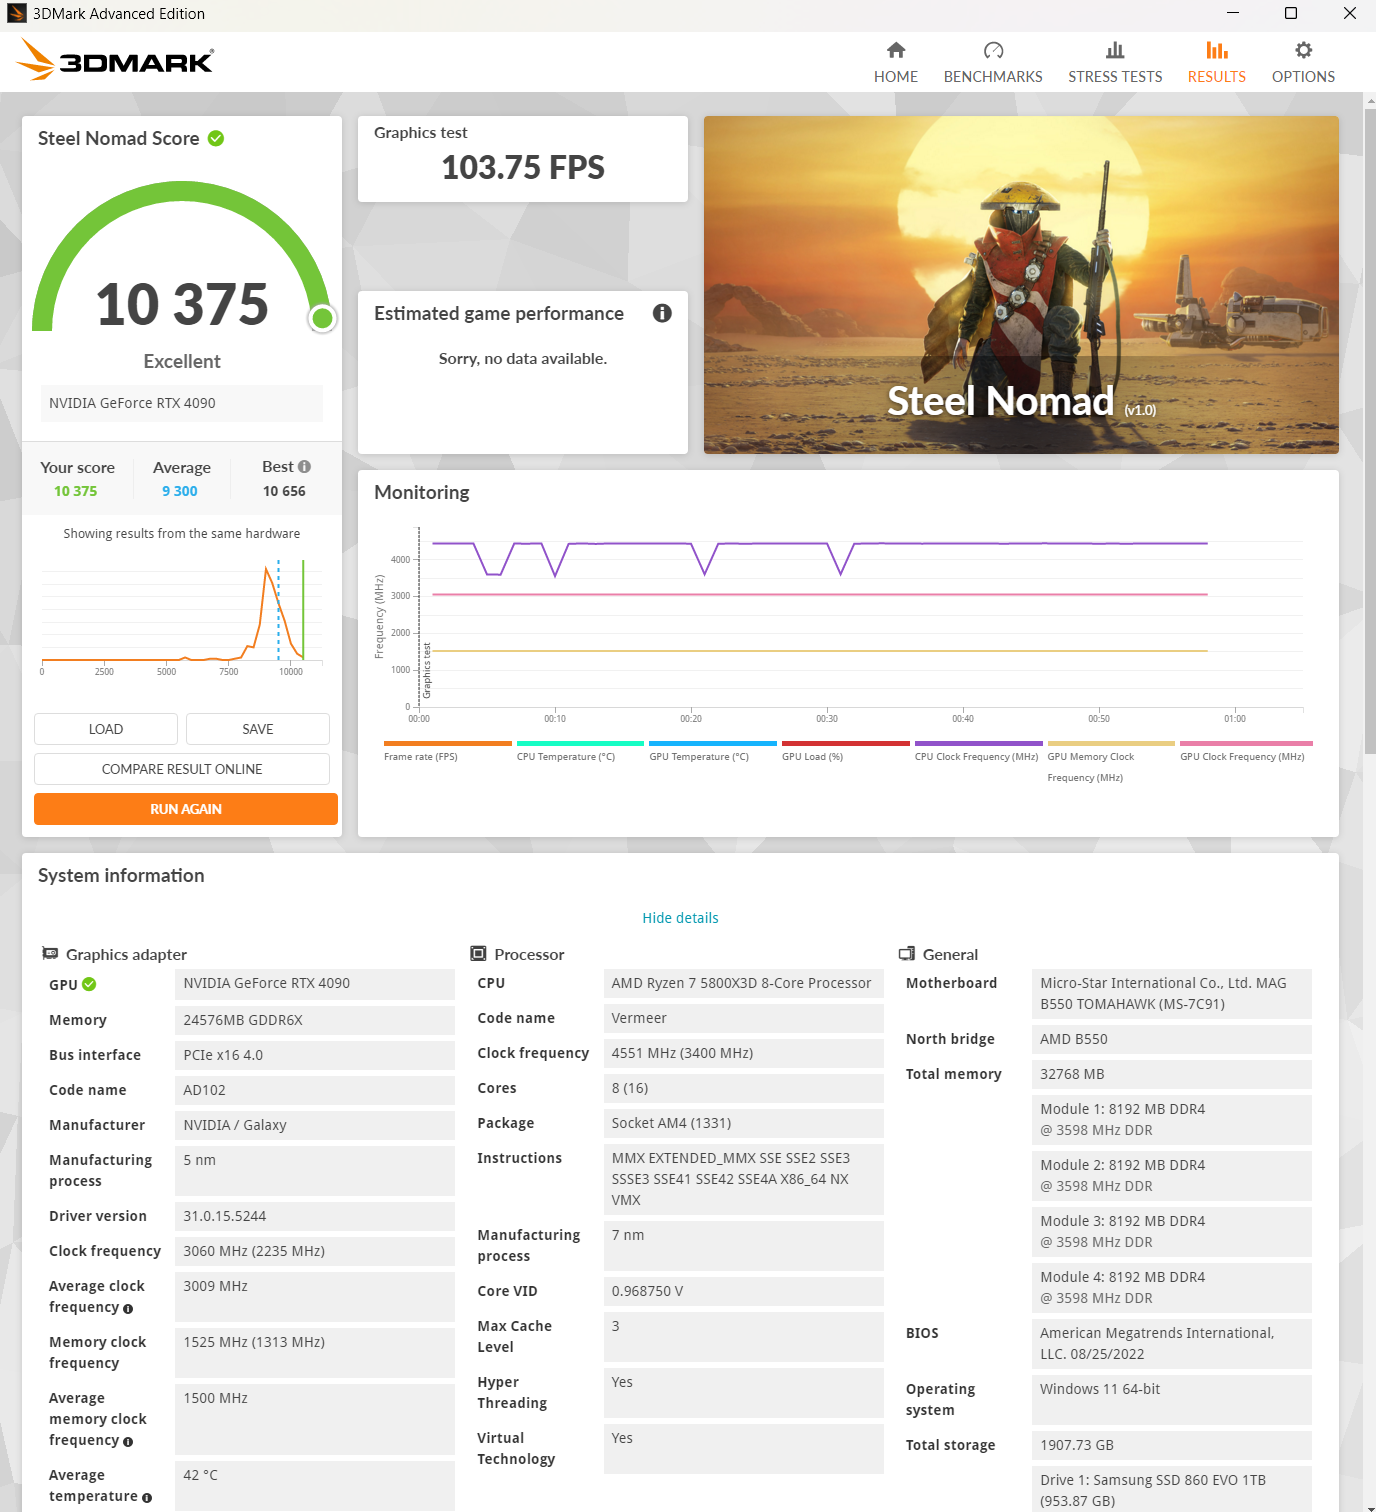Click the best score 10 656
This screenshot has height=1512, width=1376.
[x=284, y=491]
